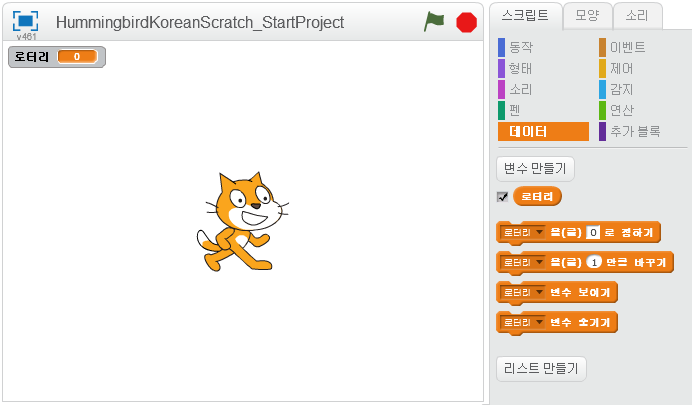Click the 리스트 만들기 button
Viewport: 692px width, 405px height.
[x=541, y=368]
